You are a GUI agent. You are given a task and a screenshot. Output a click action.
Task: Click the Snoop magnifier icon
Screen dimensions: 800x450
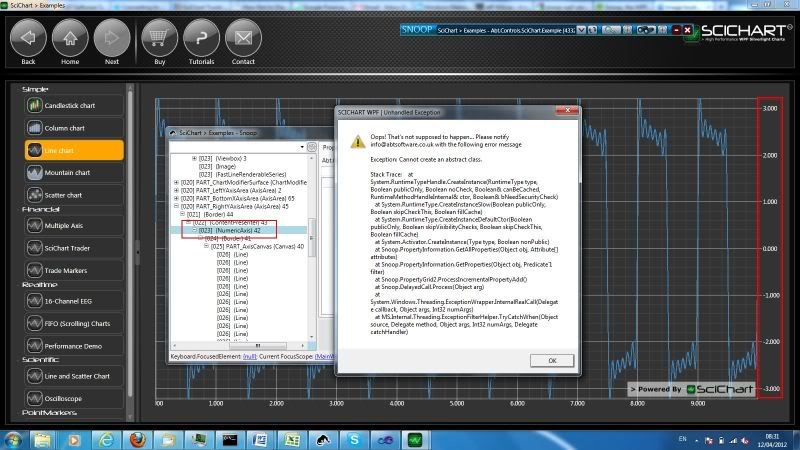[611, 30]
